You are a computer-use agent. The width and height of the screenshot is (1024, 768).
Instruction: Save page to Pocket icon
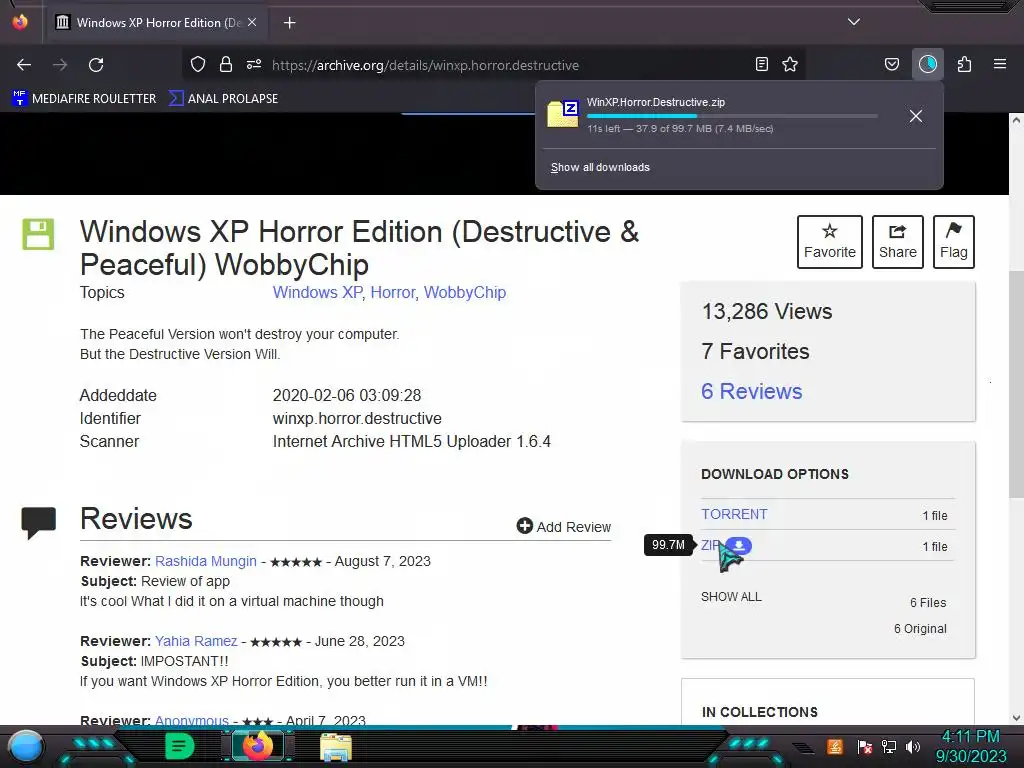pyautogui.click(x=892, y=64)
